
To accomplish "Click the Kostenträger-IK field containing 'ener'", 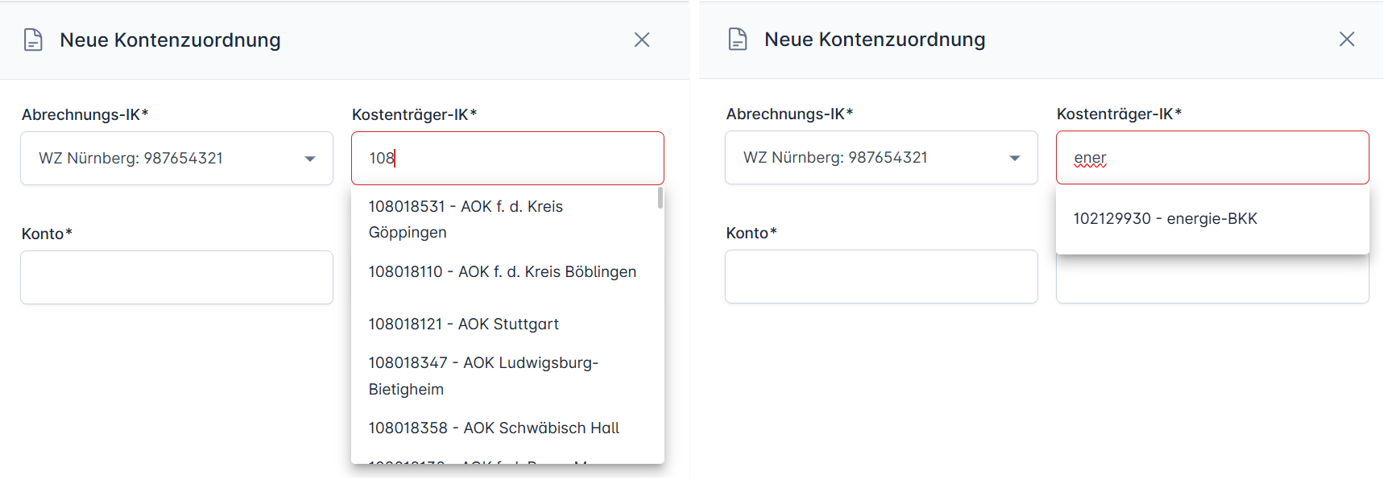I will 1212,158.
